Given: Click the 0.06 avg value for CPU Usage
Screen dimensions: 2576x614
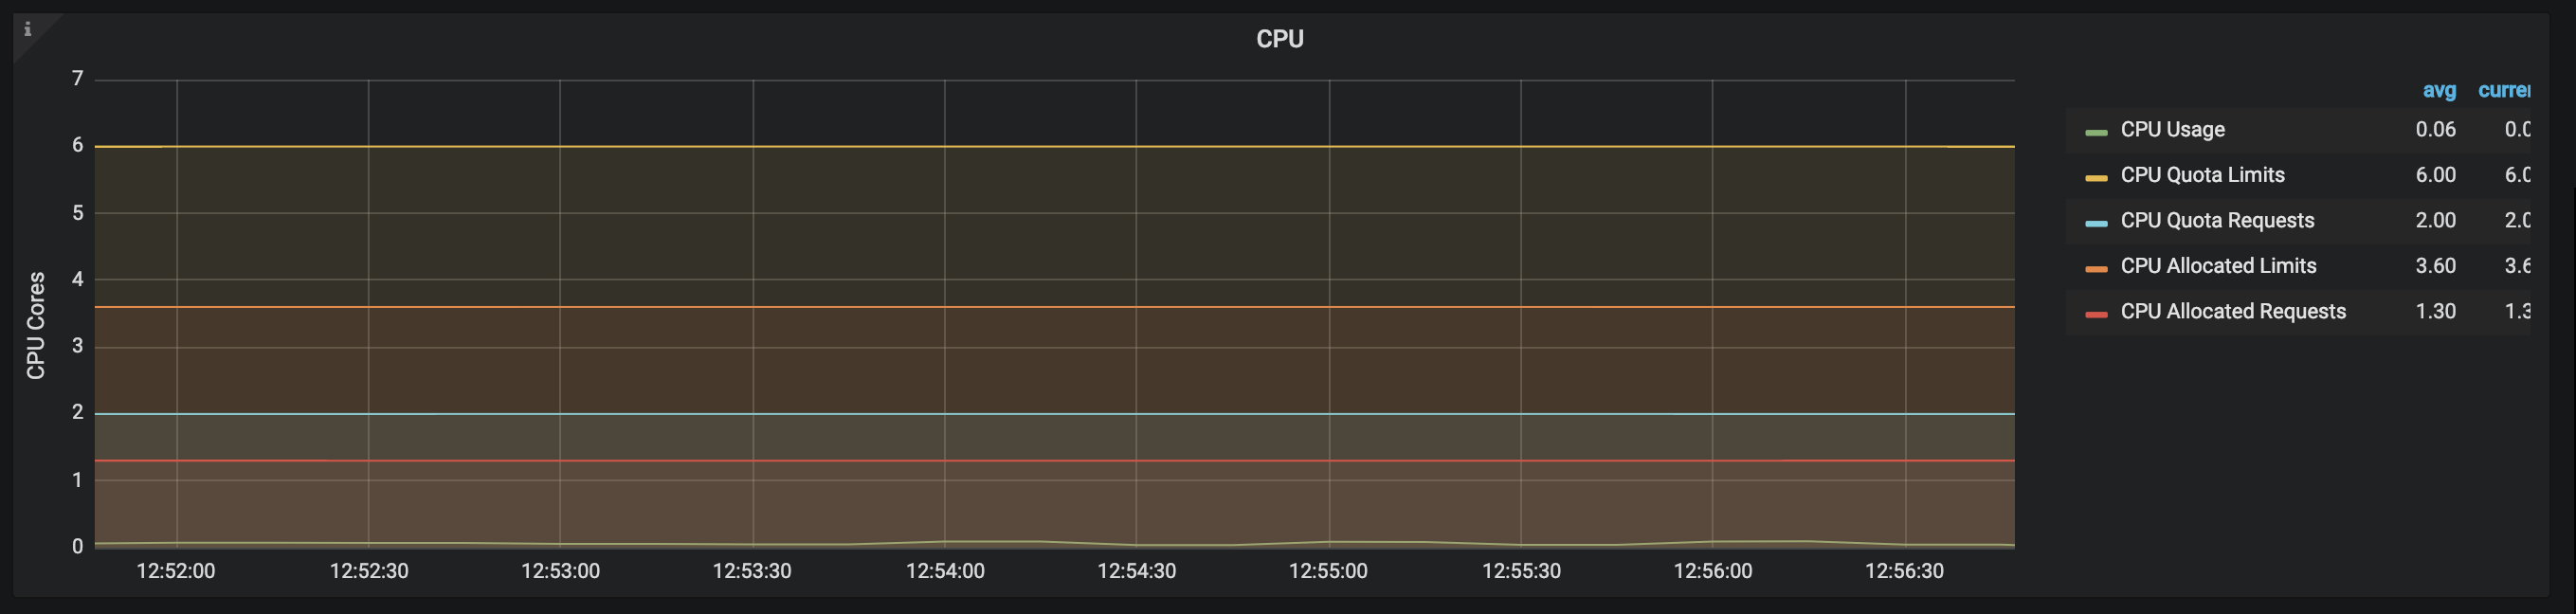Looking at the screenshot, I should [2435, 130].
